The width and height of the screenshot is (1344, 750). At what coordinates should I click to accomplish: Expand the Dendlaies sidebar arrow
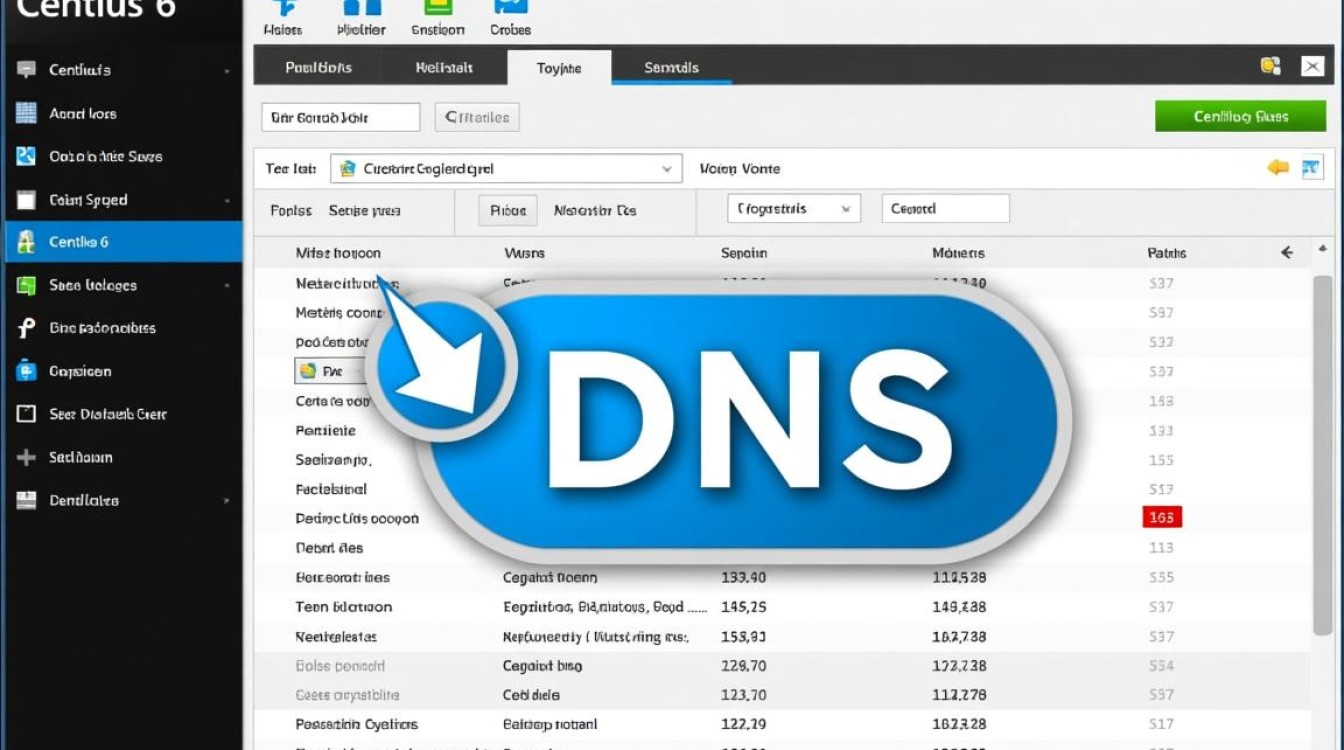tap(227, 500)
